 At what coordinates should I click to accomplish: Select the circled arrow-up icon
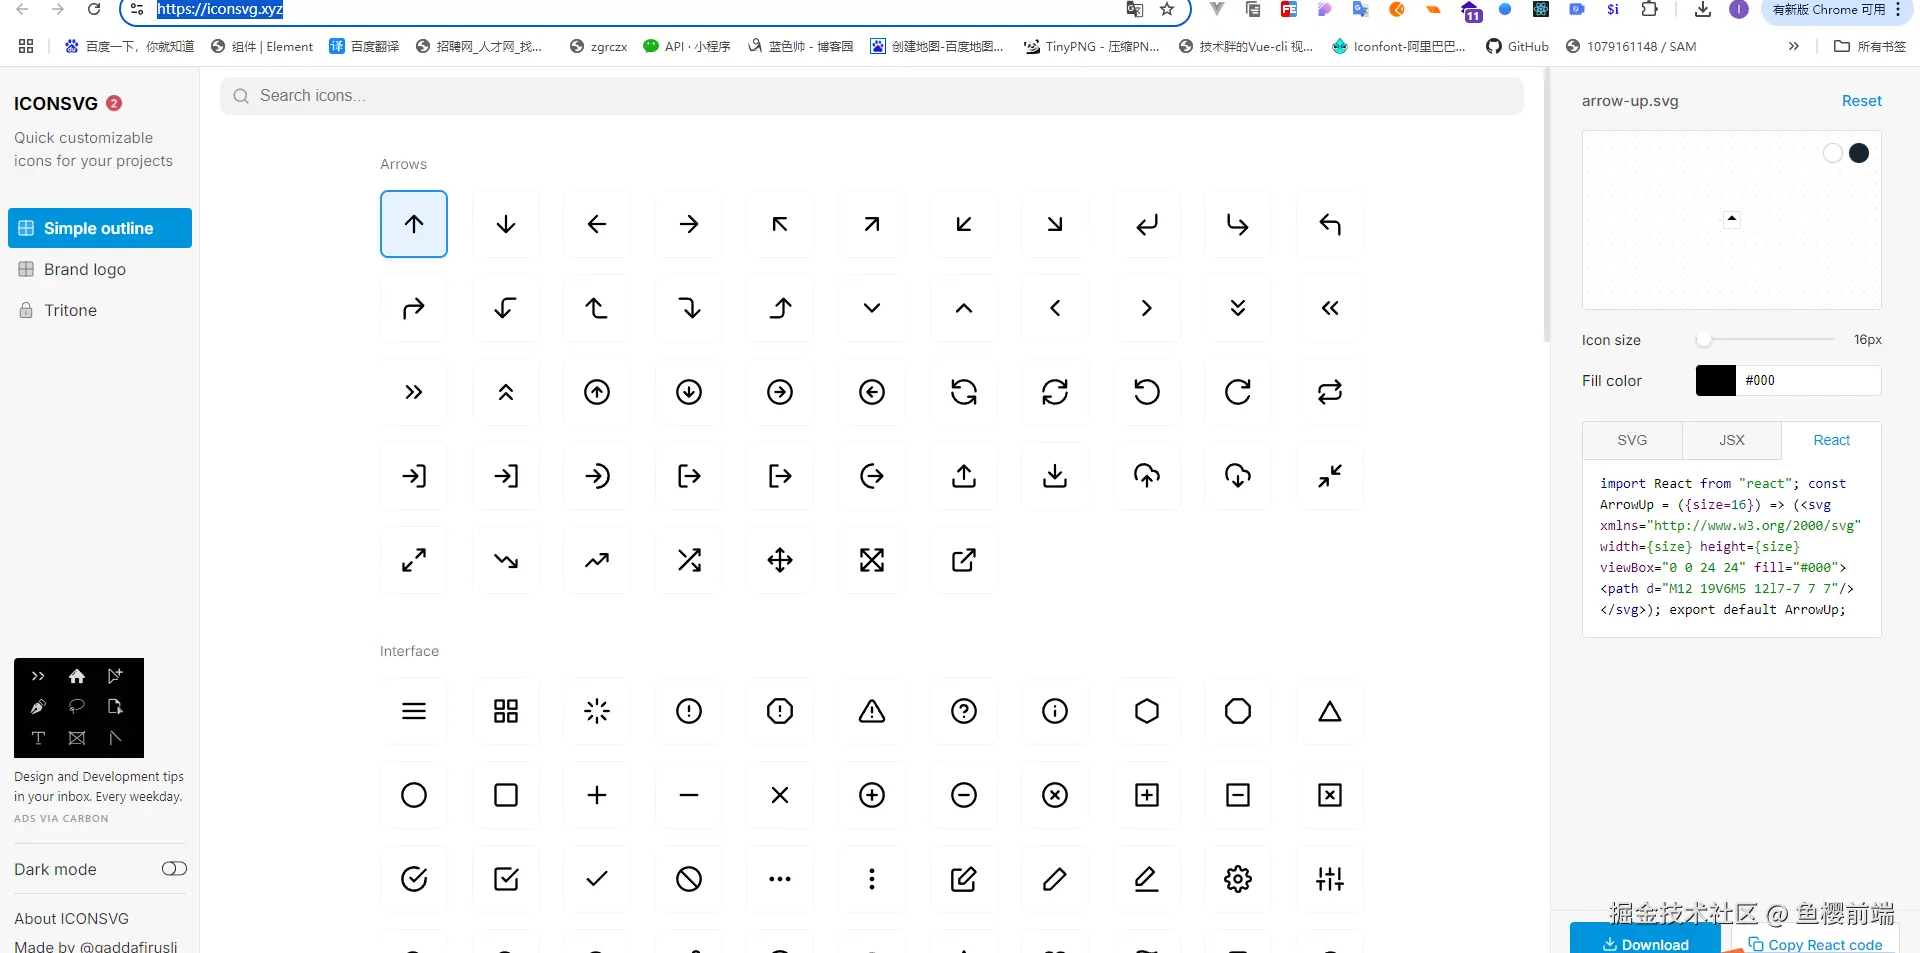[x=597, y=392]
